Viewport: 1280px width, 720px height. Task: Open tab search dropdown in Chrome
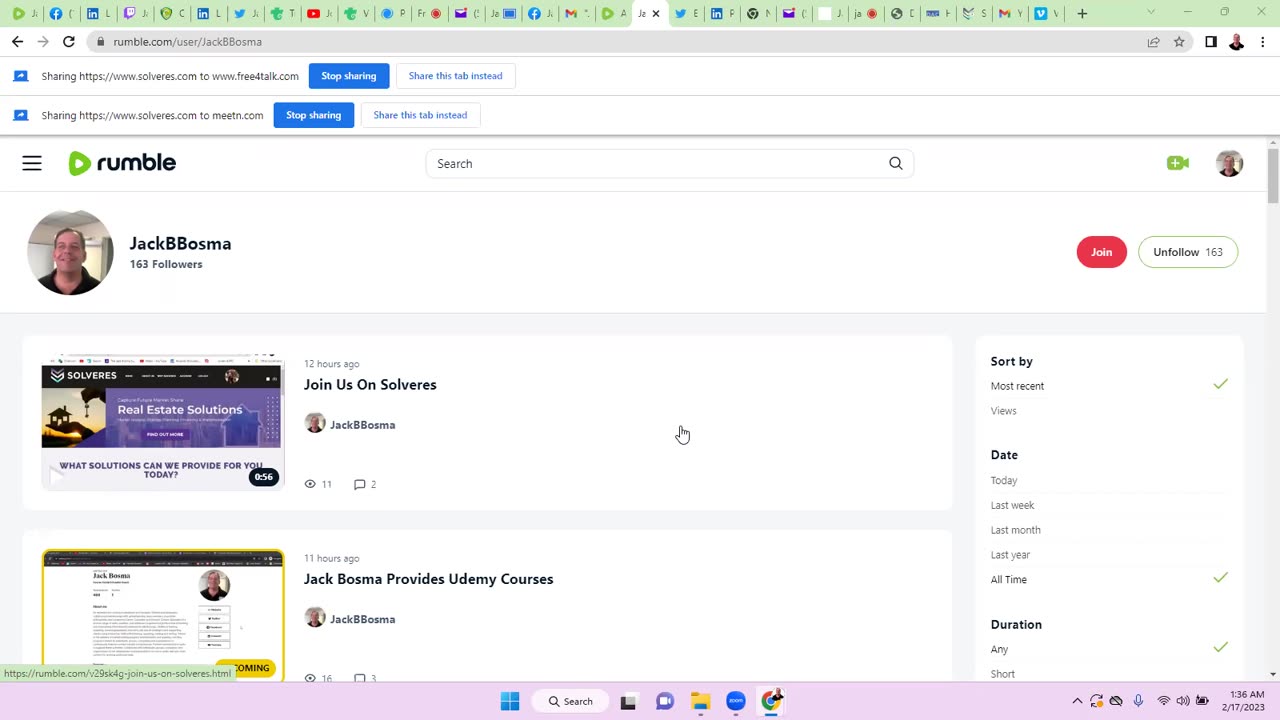1151,13
